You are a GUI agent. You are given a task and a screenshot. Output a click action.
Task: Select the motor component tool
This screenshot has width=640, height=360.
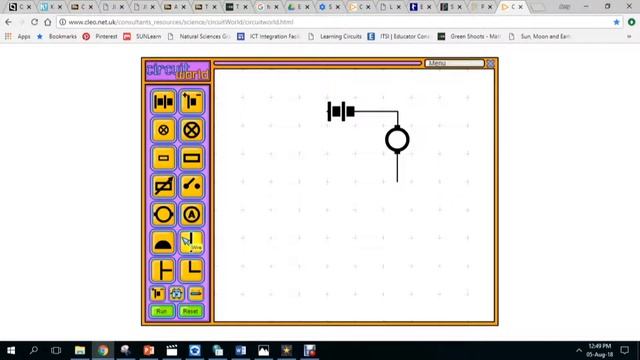click(163, 214)
